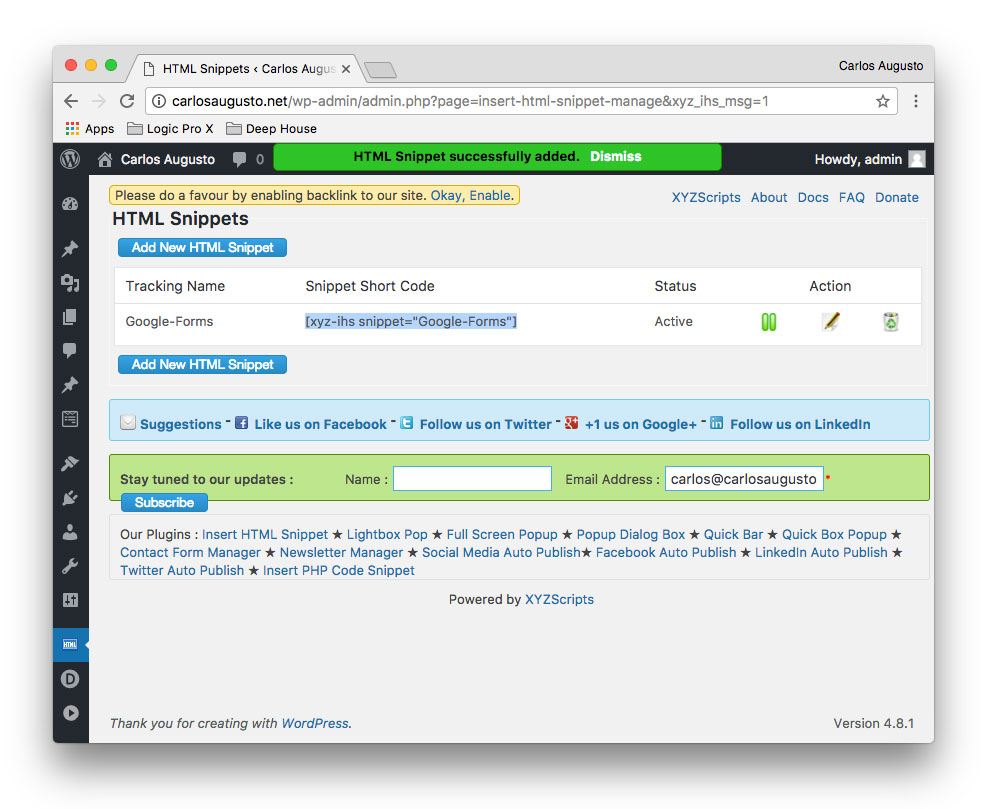This screenshot has height=809, width=993.
Task: Open the Users icon in the sidebar
Action: (x=70, y=532)
